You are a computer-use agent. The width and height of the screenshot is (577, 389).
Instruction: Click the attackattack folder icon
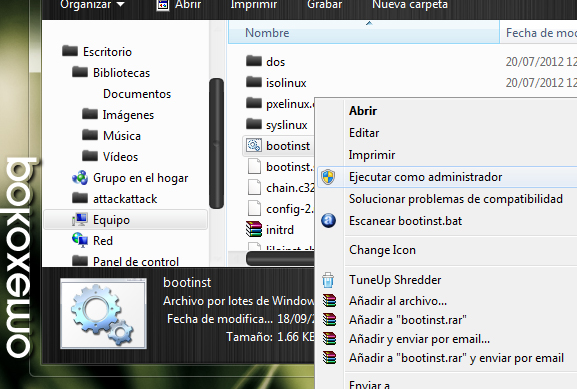80,198
